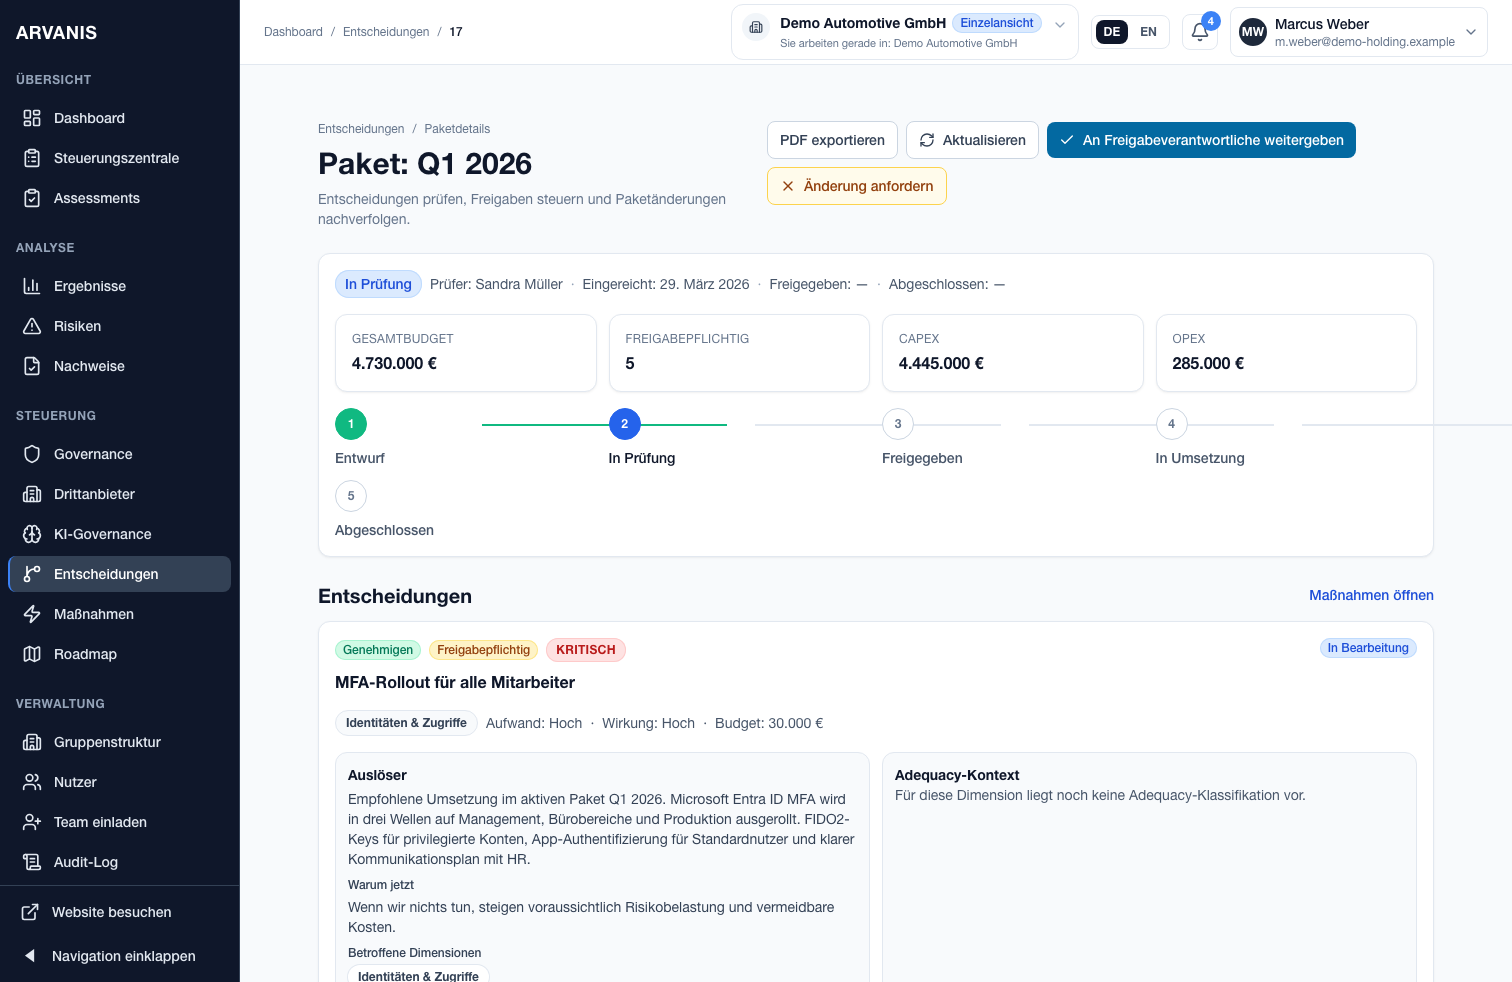Open Steuerungszentrale in the sidebar
The width and height of the screenshot is (1512, 982).
(x=116, y=158)
